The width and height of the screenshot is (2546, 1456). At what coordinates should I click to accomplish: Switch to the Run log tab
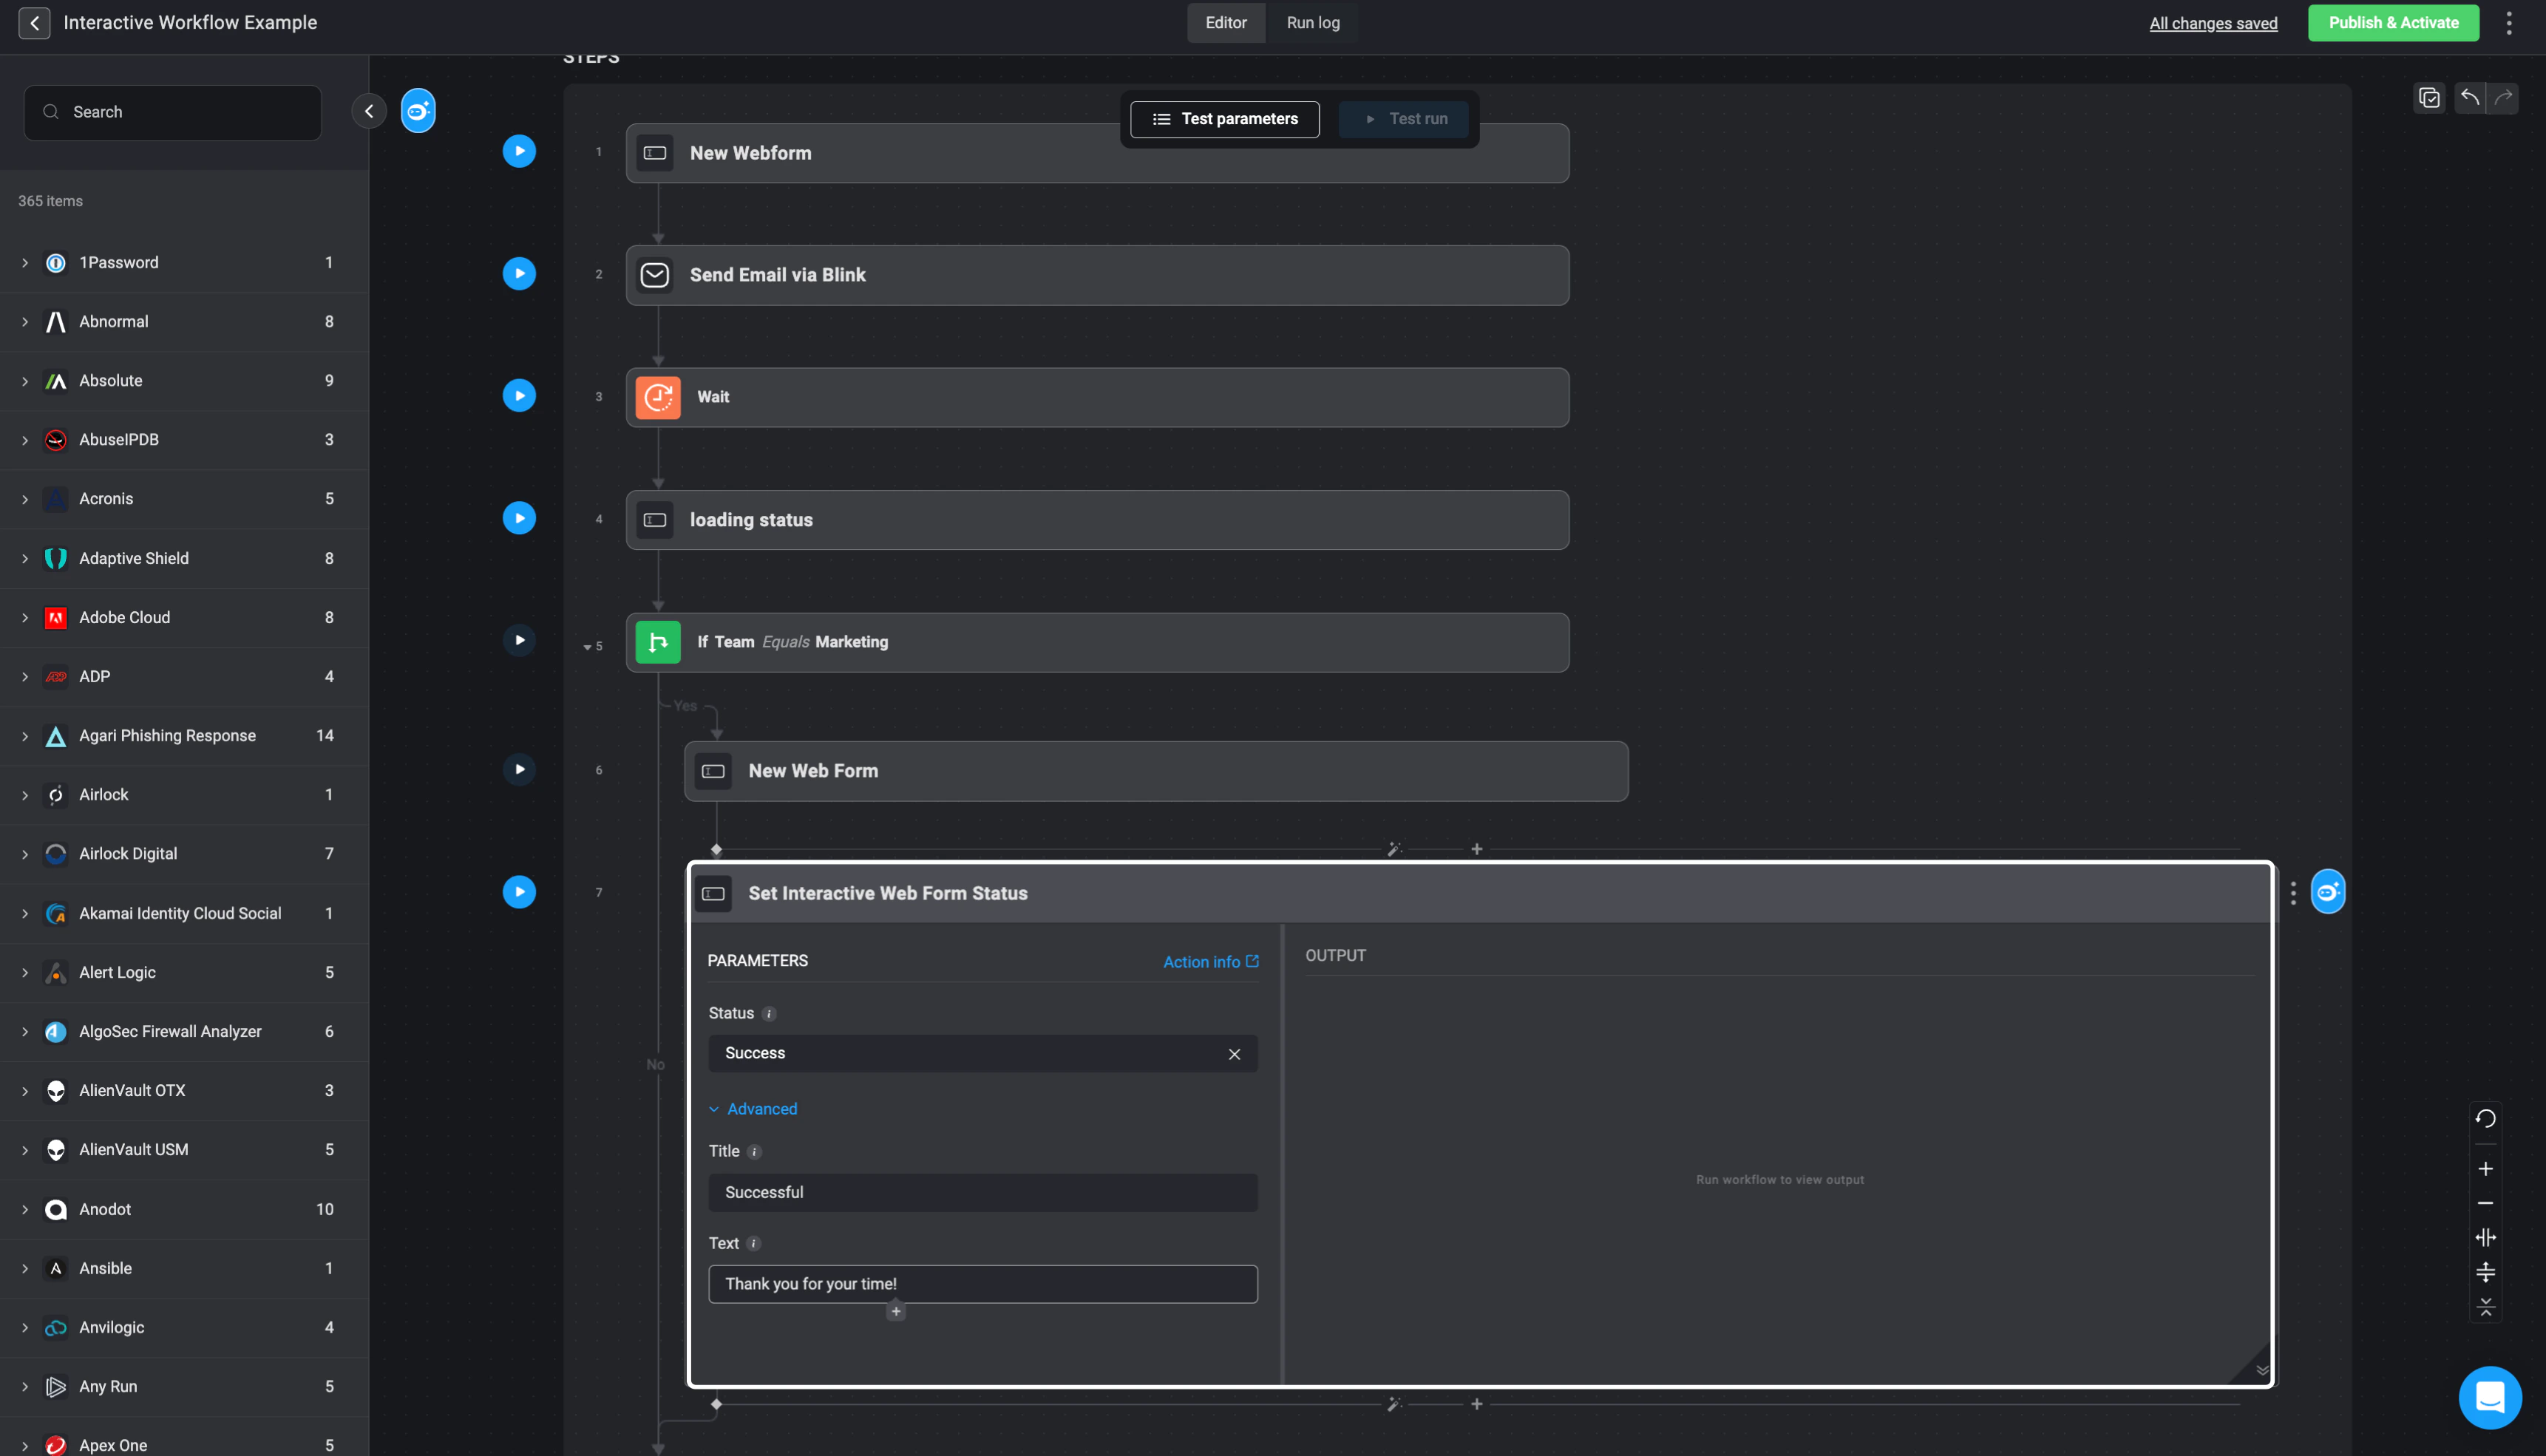(x=1312, y=23)
